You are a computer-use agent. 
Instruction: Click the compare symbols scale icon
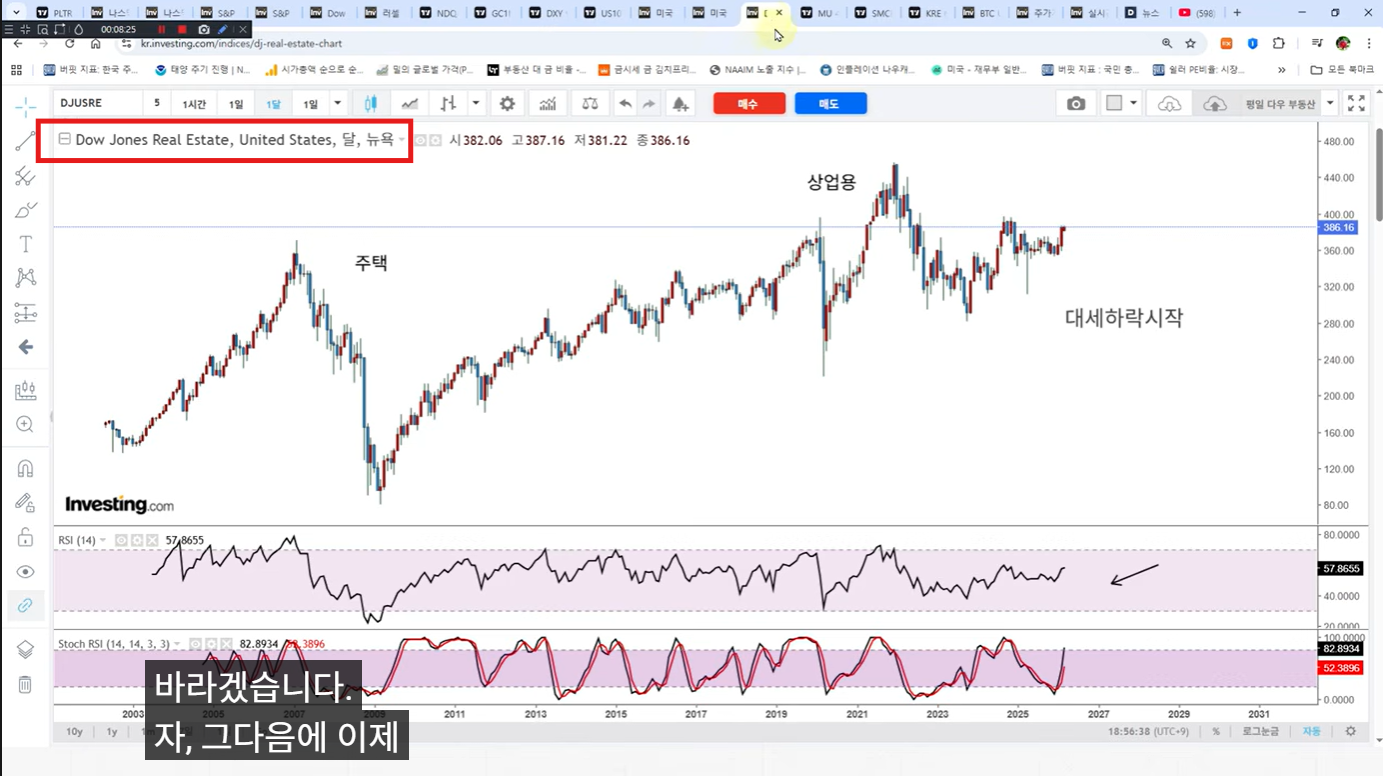590,103
